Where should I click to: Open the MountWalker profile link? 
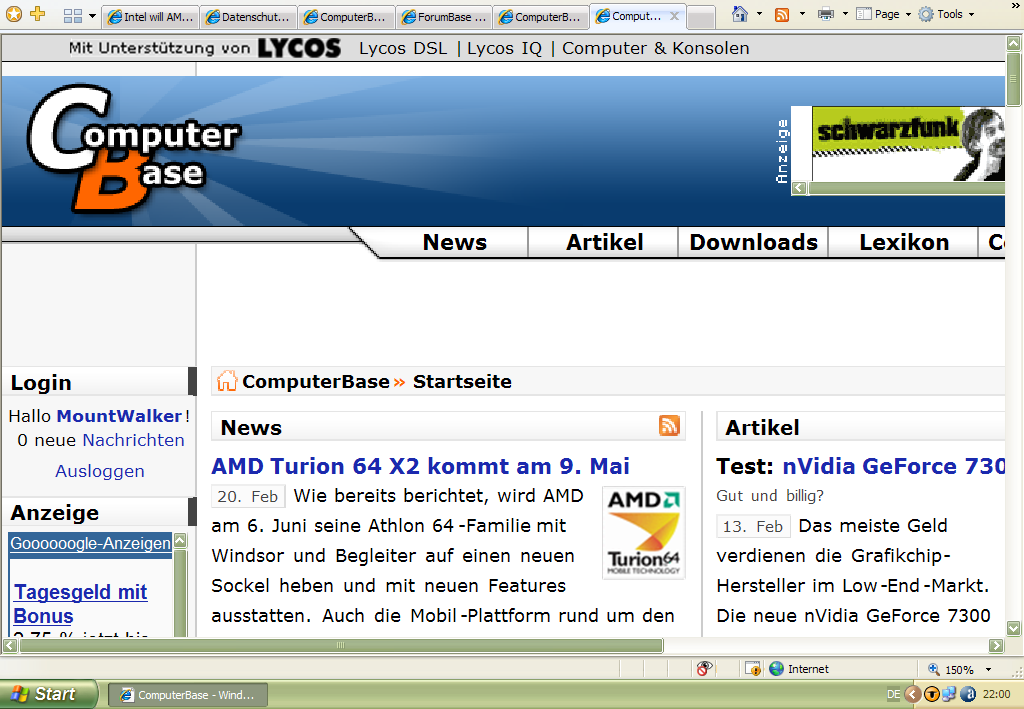[120, 416]
